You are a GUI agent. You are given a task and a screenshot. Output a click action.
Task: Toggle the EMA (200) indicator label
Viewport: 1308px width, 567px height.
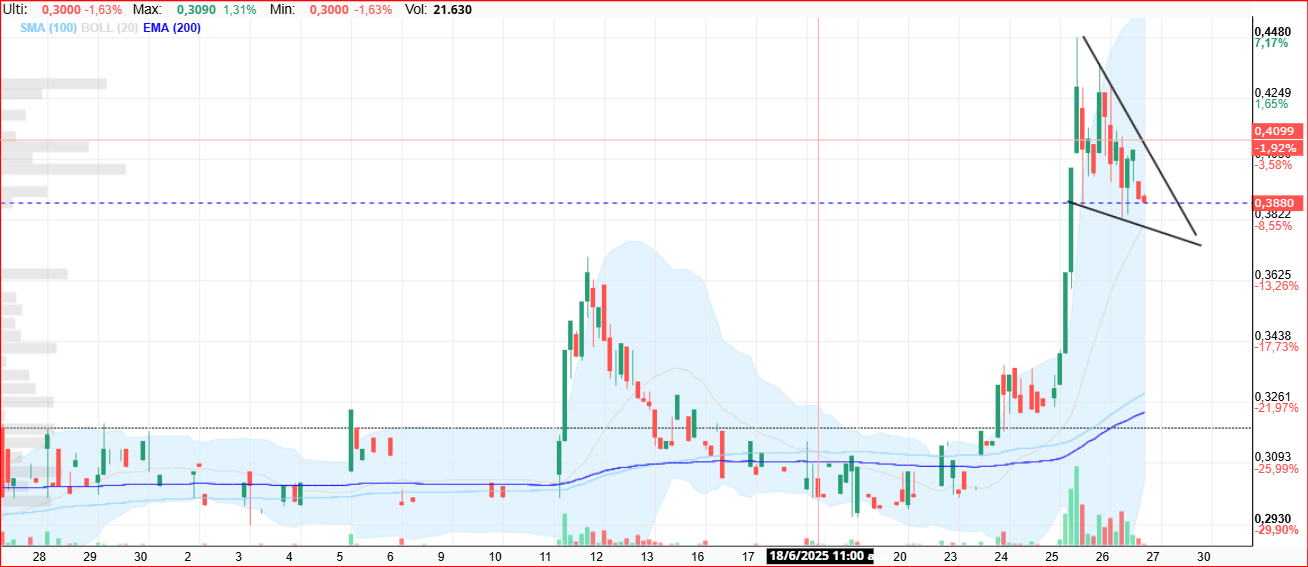[171, 28]
